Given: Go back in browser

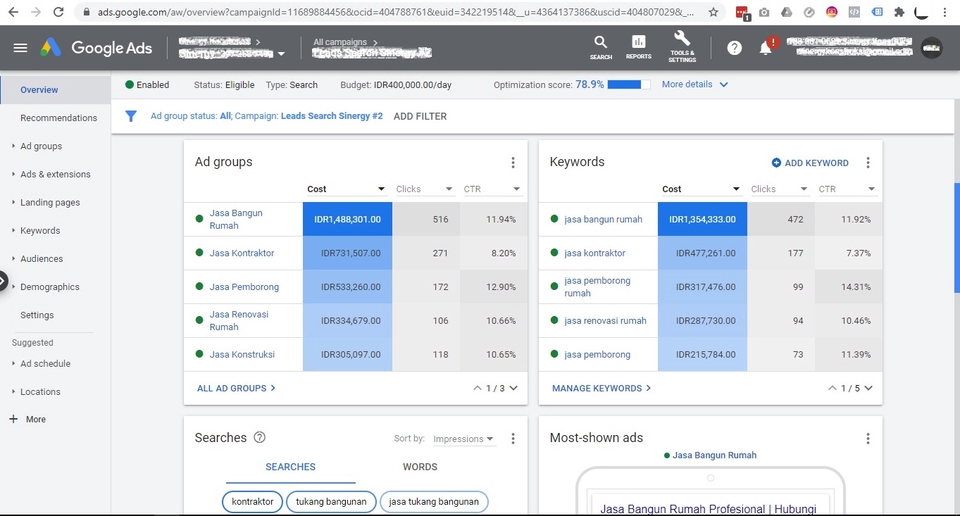Looking at the screenshot, I should [13, 12].
